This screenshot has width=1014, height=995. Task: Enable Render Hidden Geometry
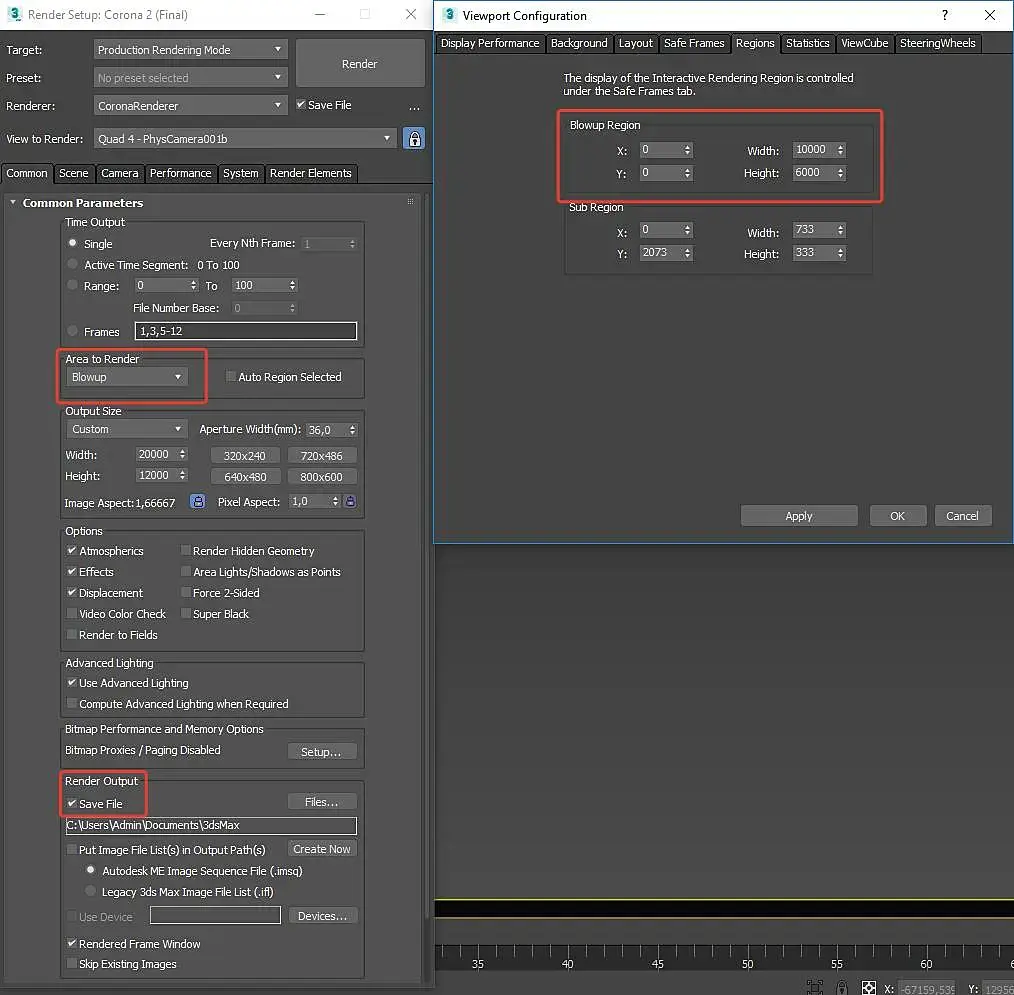point(186,550)
